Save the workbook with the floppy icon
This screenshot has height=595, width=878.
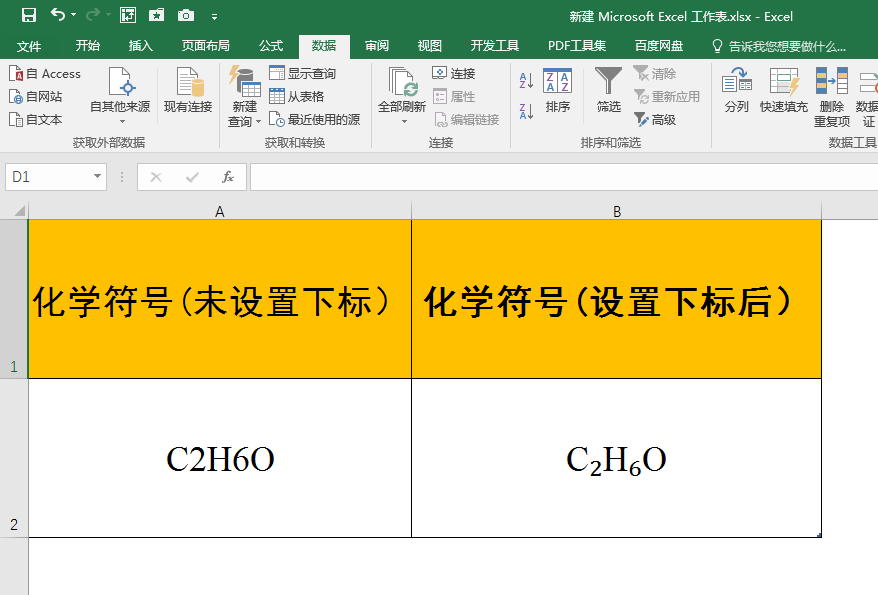[29, 15]
